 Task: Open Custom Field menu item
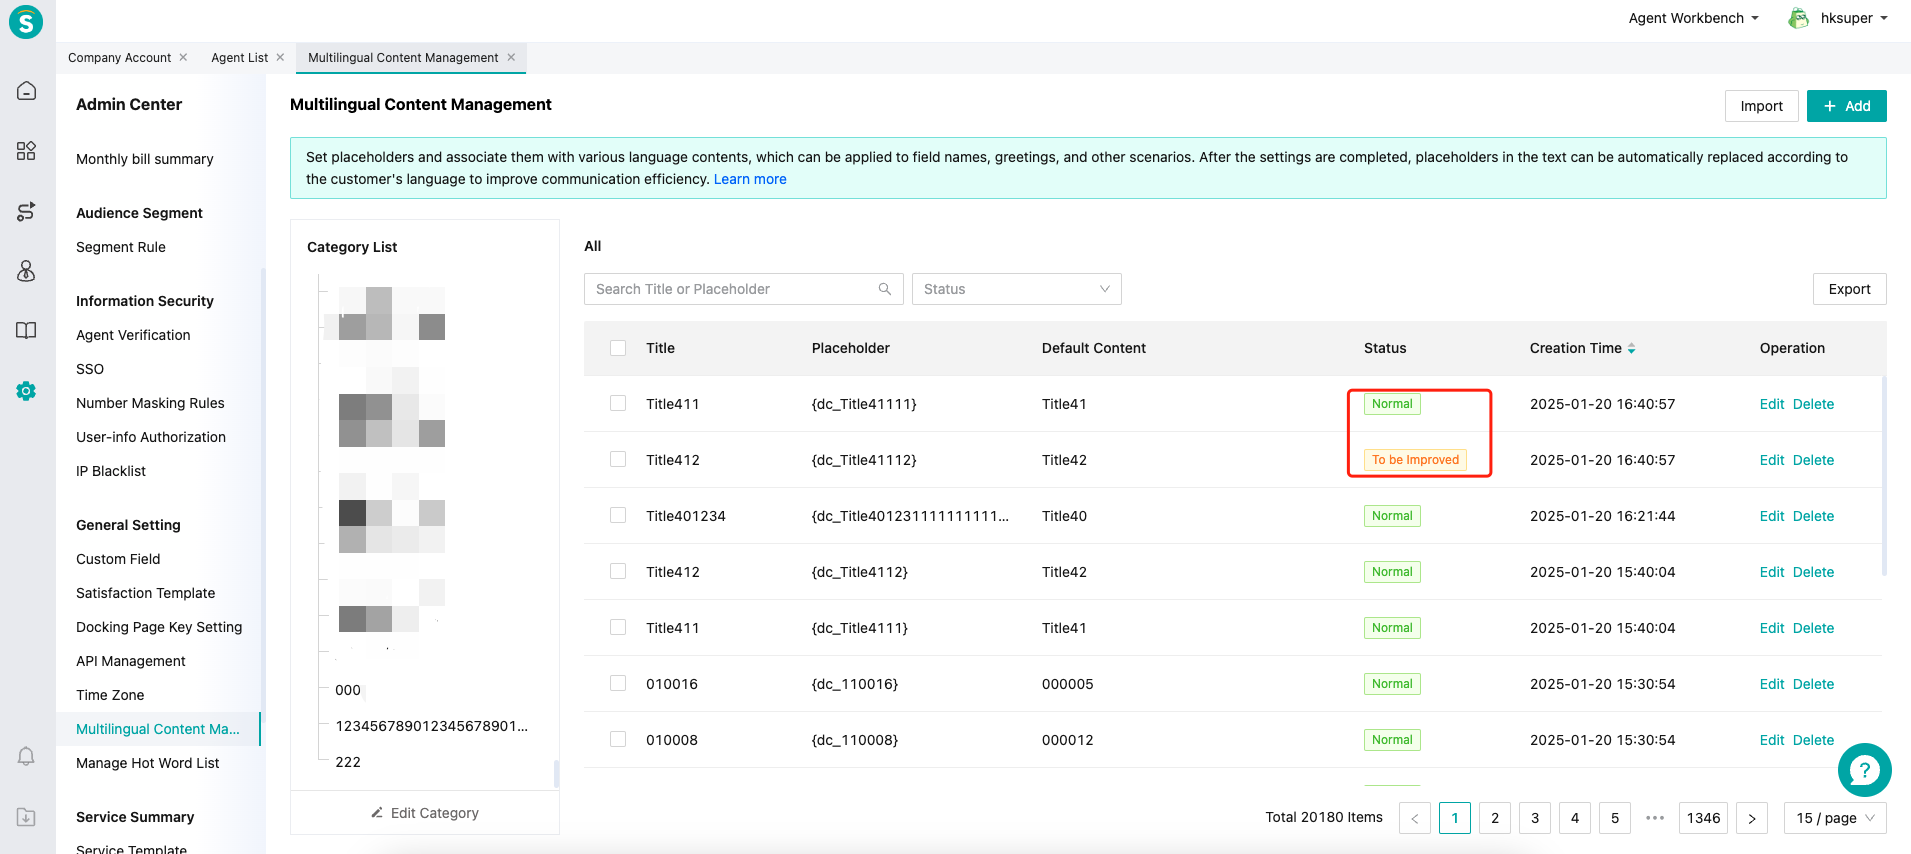(118, 559)
